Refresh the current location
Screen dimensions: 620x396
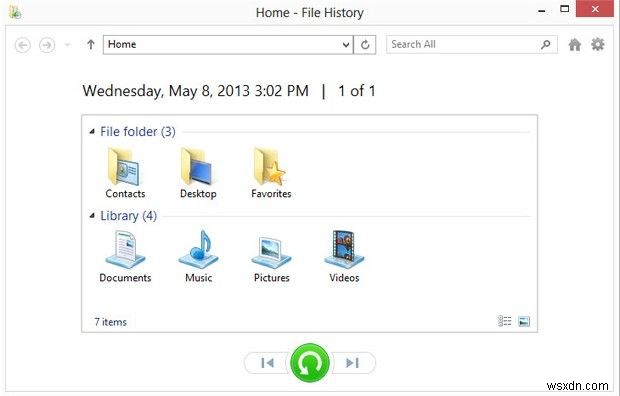[365, 45]
